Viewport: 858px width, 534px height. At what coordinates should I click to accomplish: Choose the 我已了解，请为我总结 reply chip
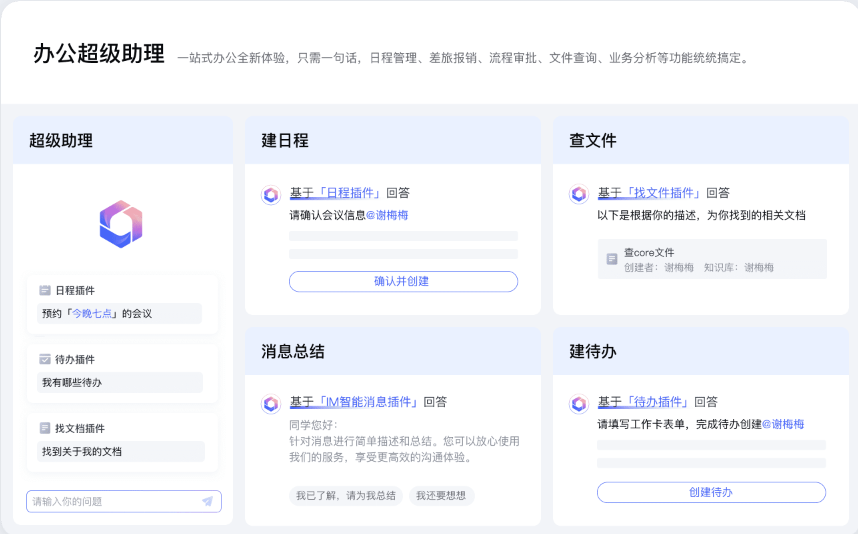pyautogui.click(x=346, y=495)
